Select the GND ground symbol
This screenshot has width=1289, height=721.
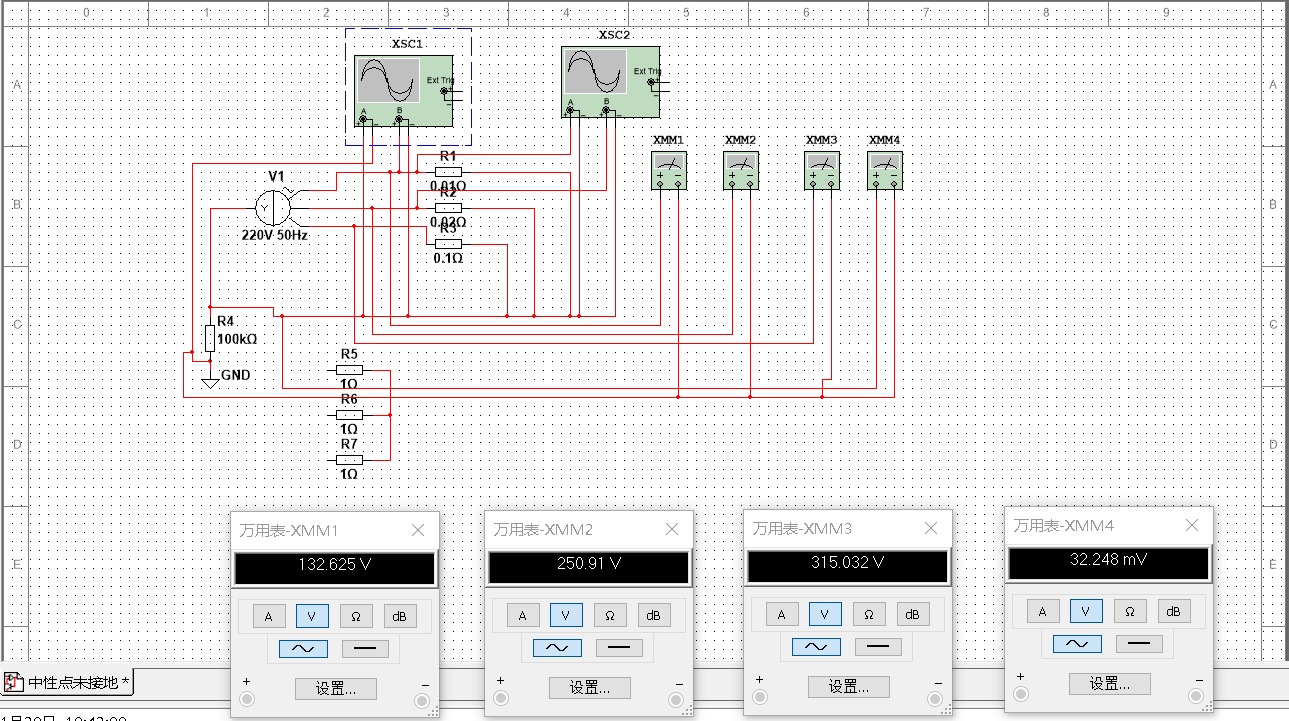tap(209, 381)
